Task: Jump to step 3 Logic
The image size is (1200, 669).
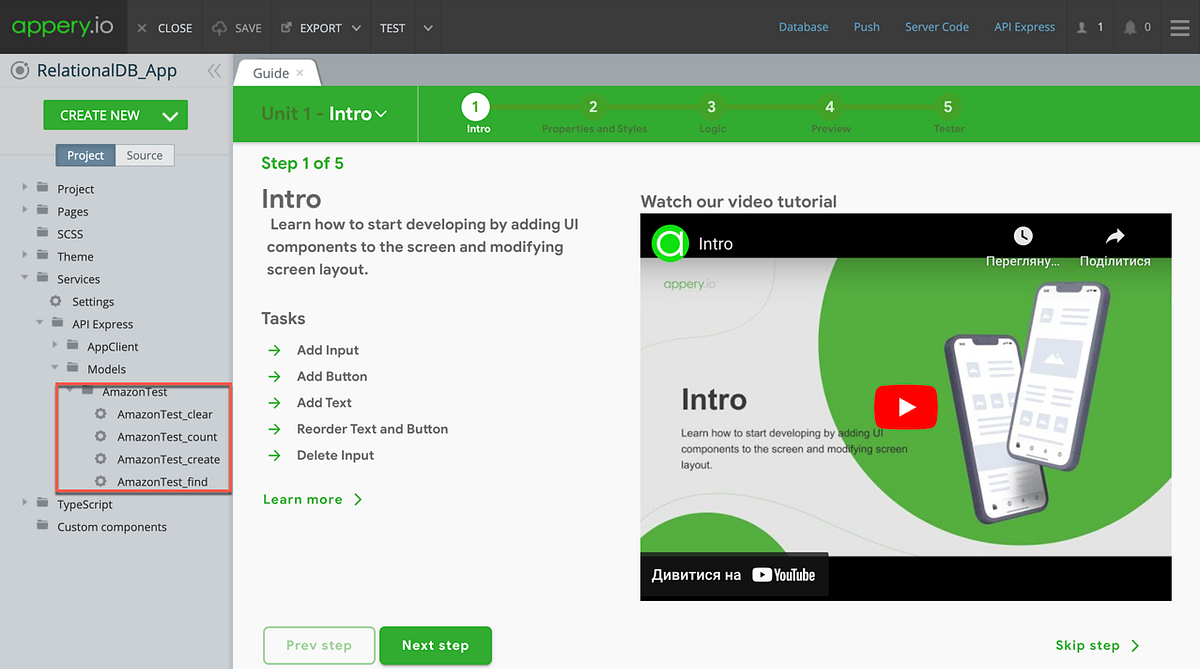Action: pyautogui.click(x=711, y=105)
